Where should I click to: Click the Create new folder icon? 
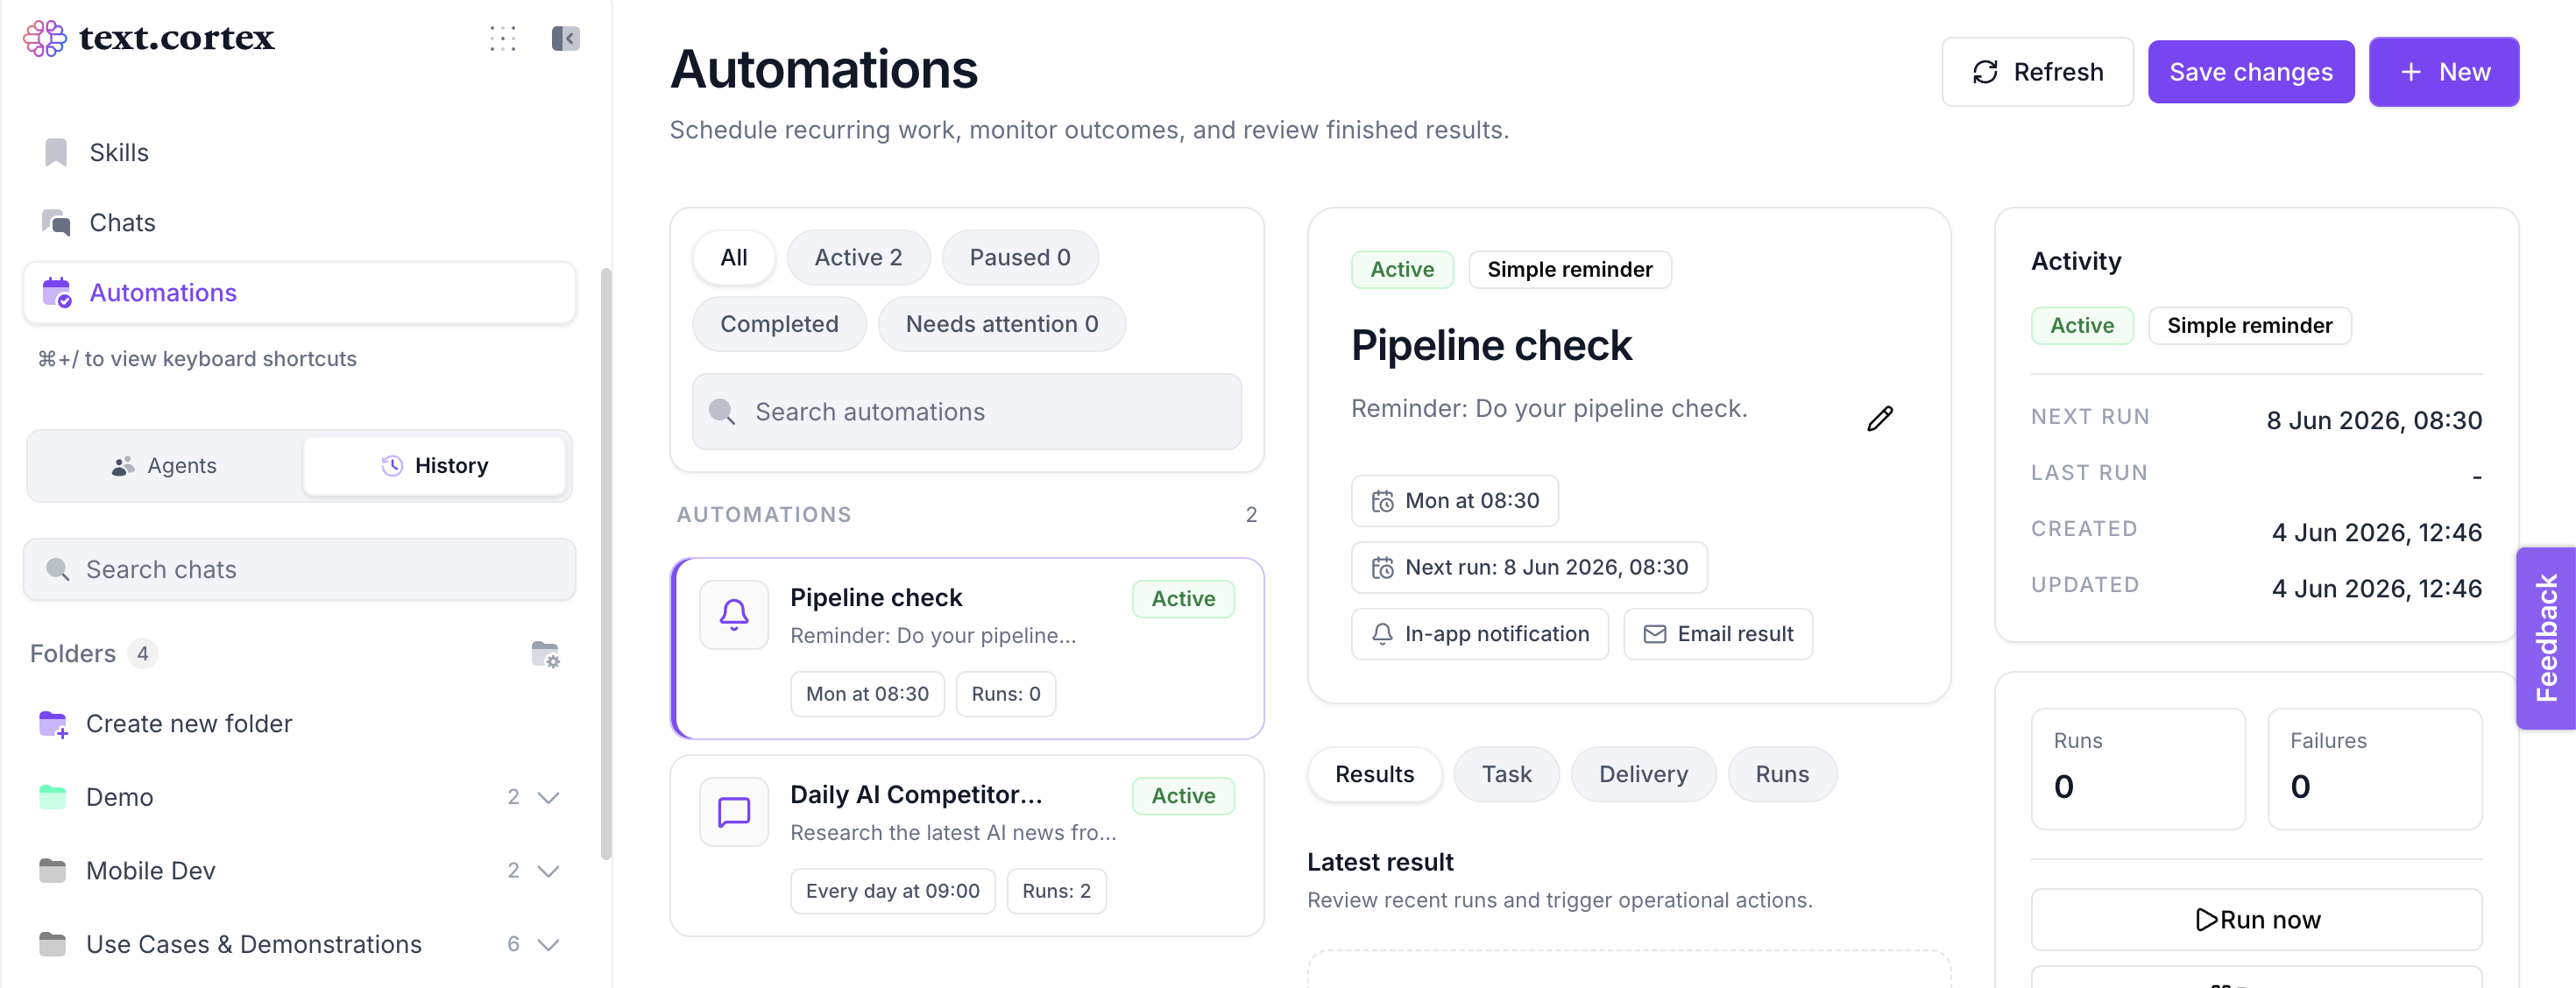(53, 724)
